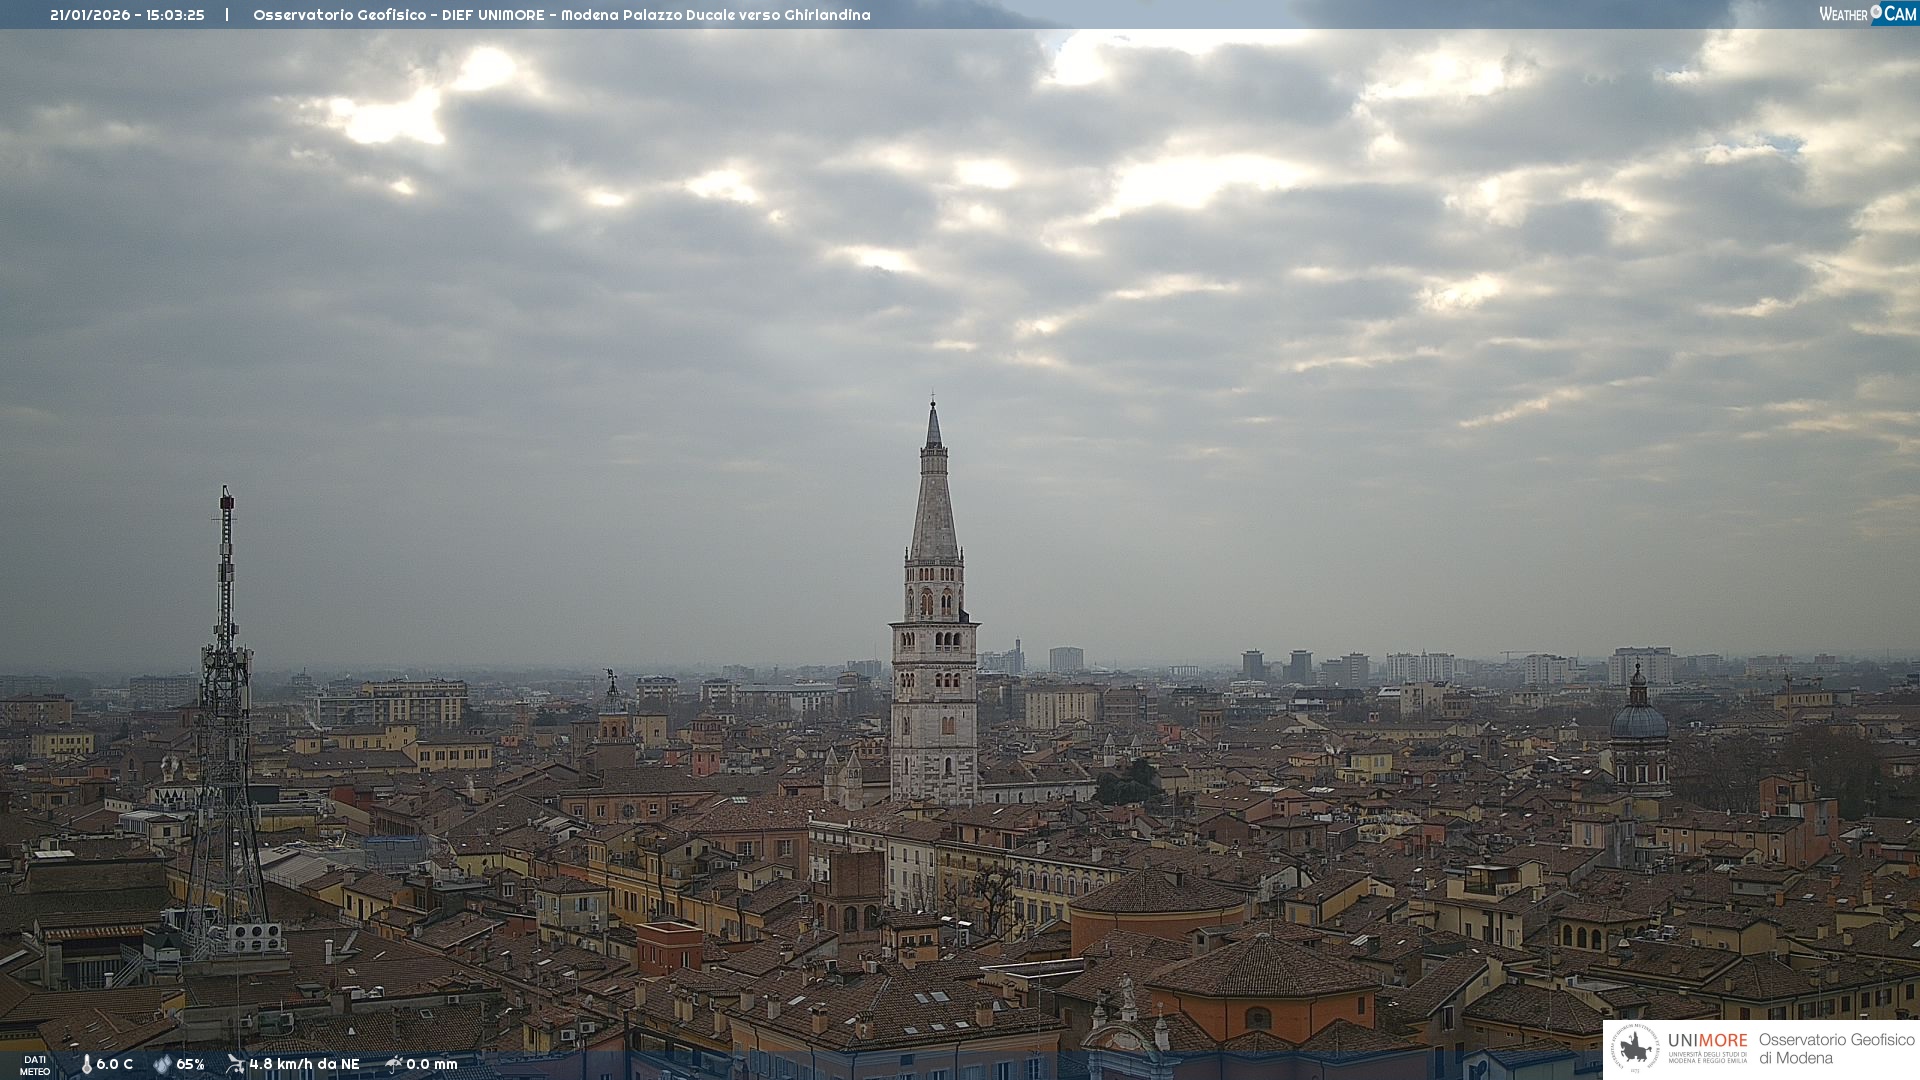The width and height of the screenshot is (1920, 1080).
Task: Click the 6.0 C temperature reading
Action: (x=114, y=1064)
